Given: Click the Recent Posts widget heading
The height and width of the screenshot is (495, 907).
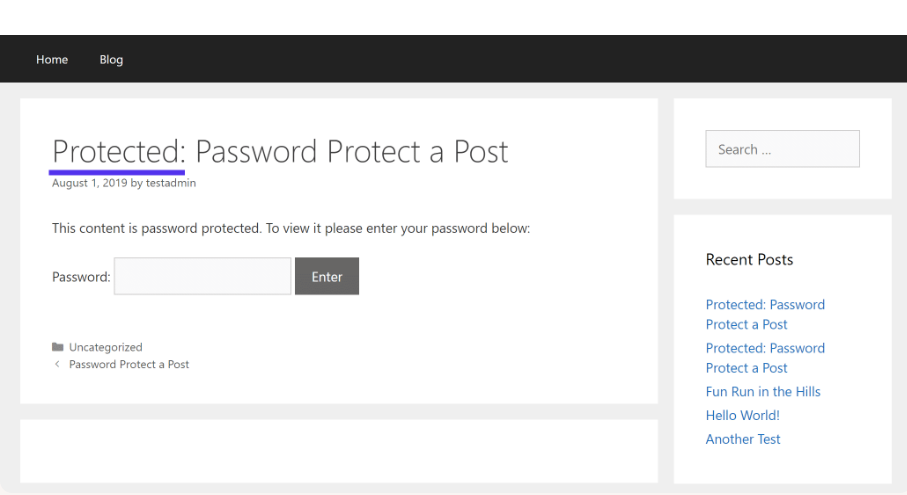Looking at the screenshot, I should pos(749,260).
